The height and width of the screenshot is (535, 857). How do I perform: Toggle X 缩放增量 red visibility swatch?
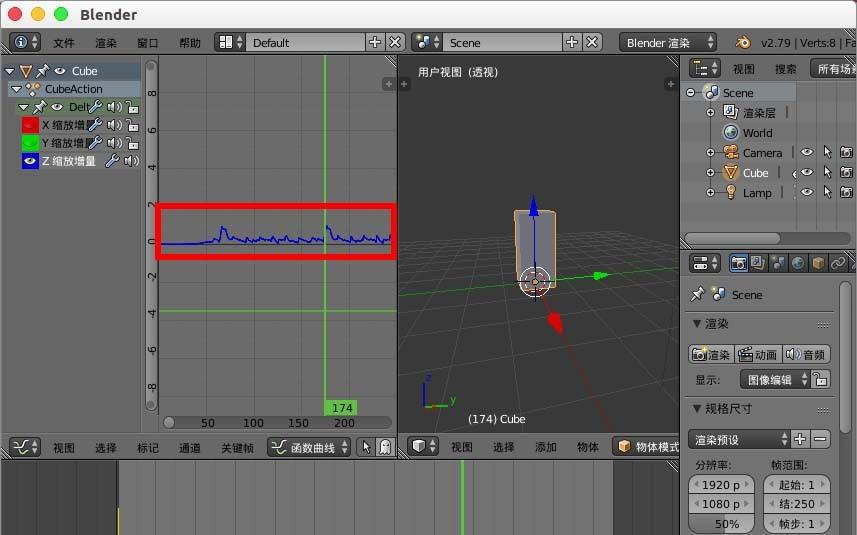click(30, 125)
